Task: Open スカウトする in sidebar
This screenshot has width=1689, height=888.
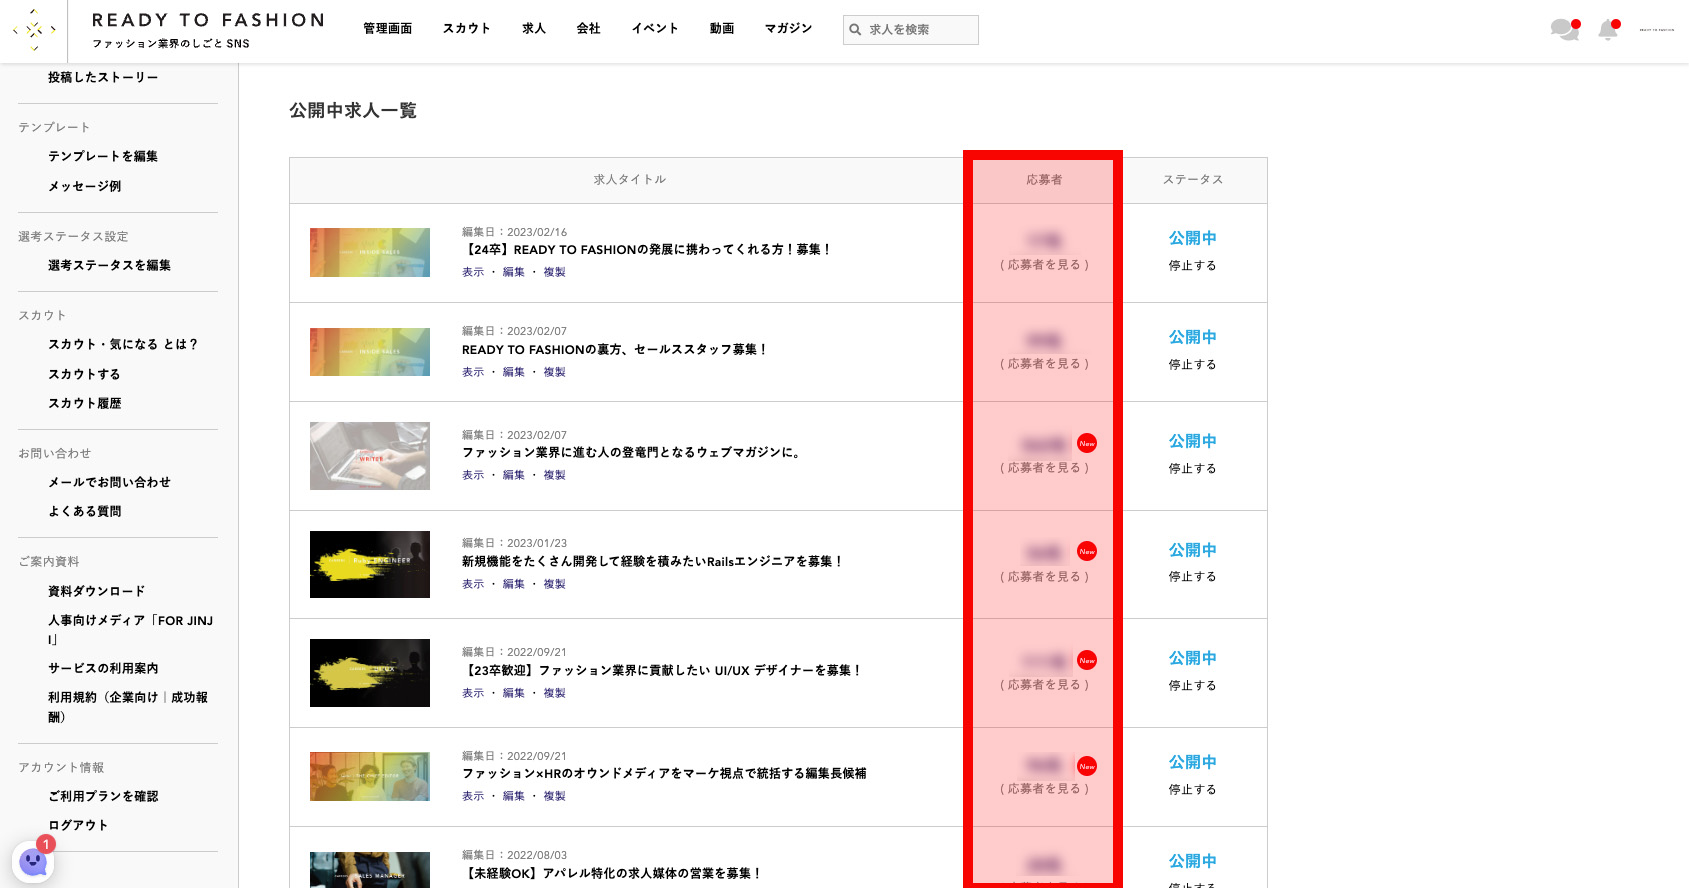Action: tap(84, 374)
